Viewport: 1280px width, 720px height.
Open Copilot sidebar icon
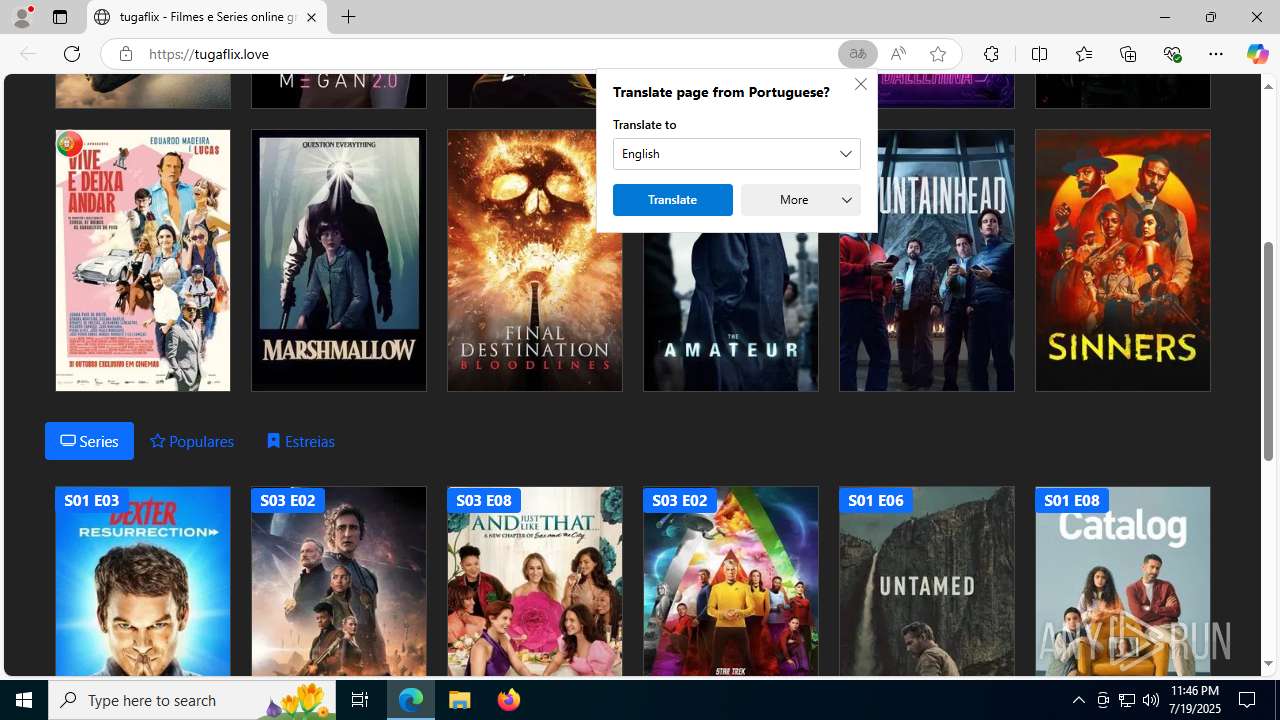[1257, 54]
